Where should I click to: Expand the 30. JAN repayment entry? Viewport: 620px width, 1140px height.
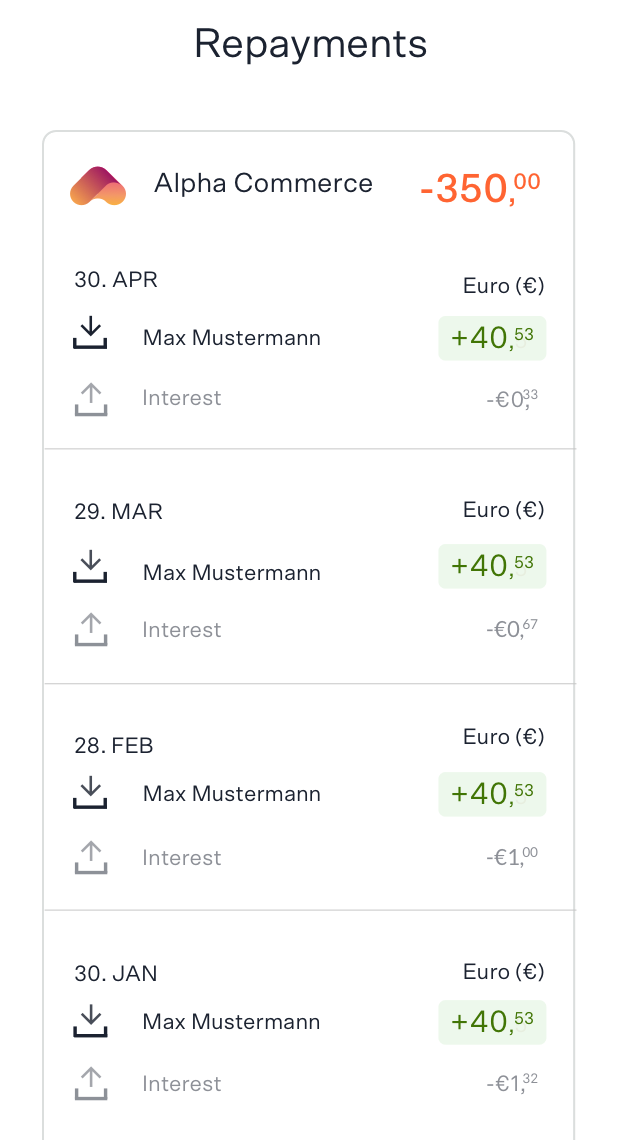pos(231,1022)
